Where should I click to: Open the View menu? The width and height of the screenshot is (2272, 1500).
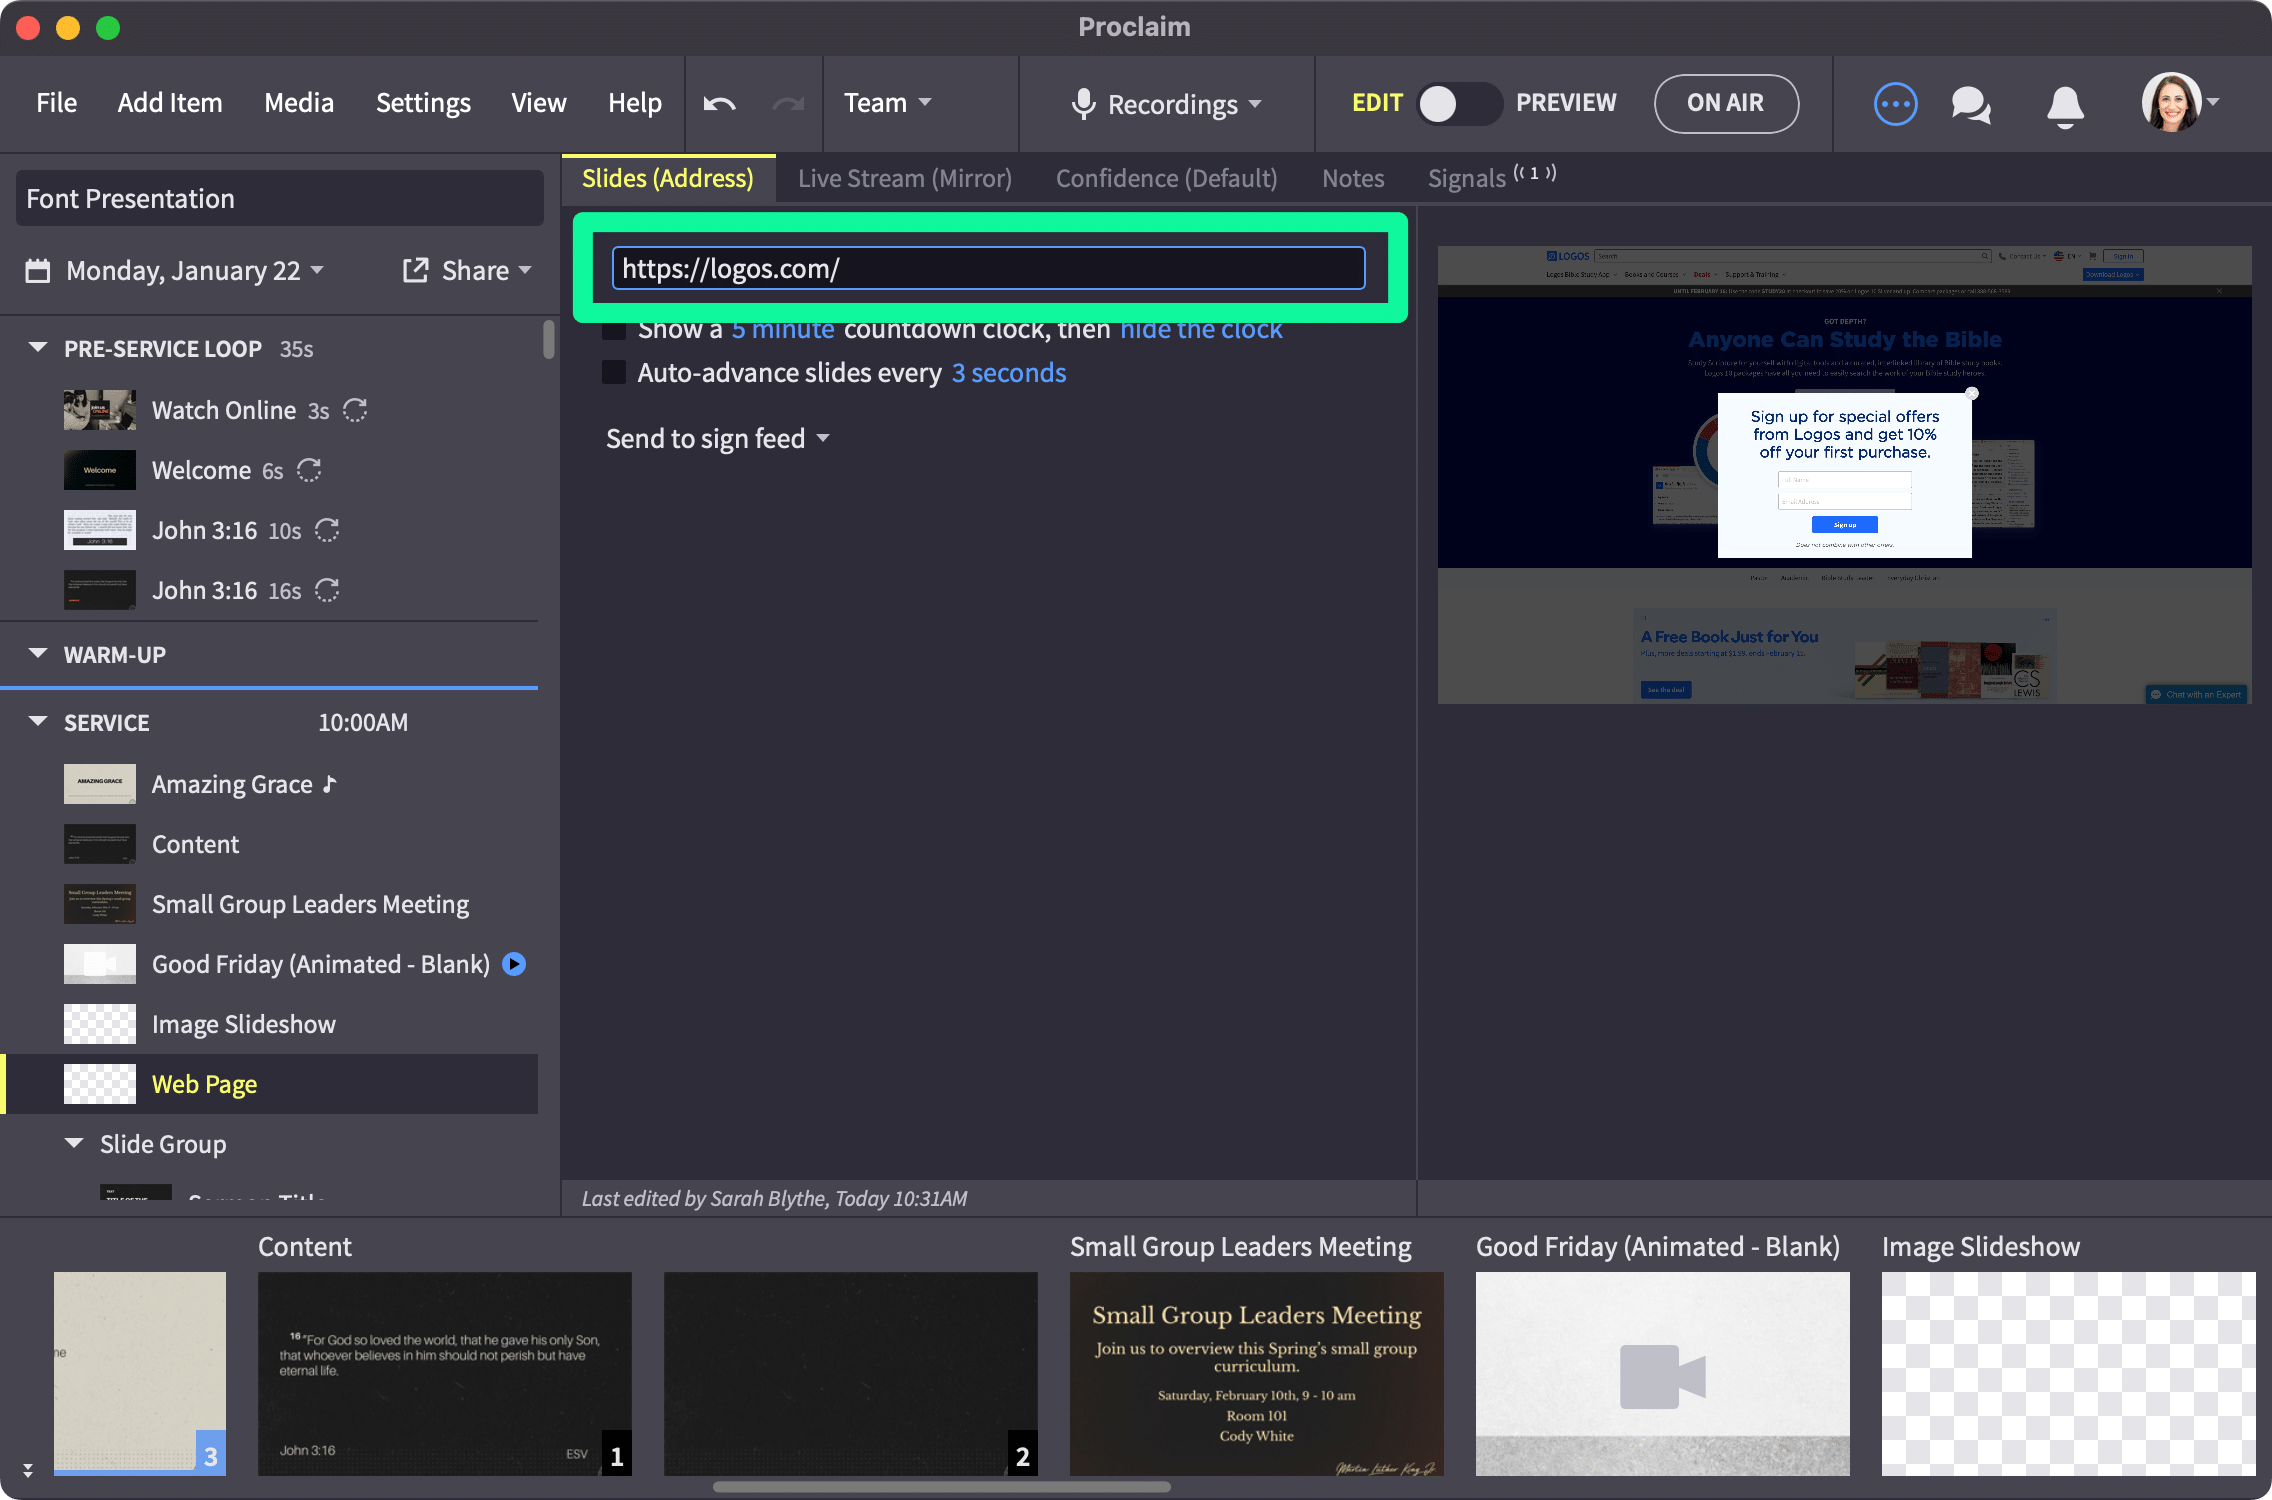coord(539,103)
